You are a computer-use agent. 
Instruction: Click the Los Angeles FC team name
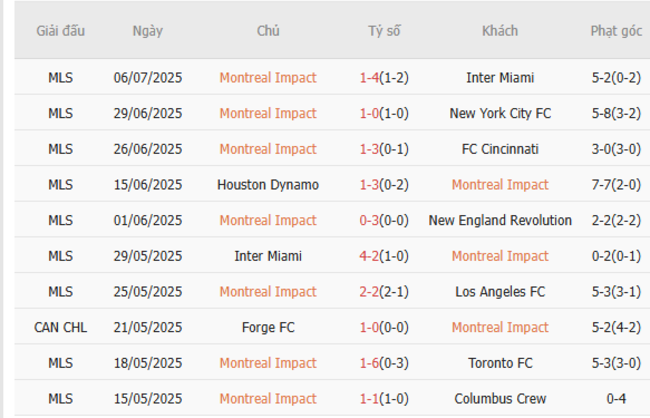coord(500,292)
